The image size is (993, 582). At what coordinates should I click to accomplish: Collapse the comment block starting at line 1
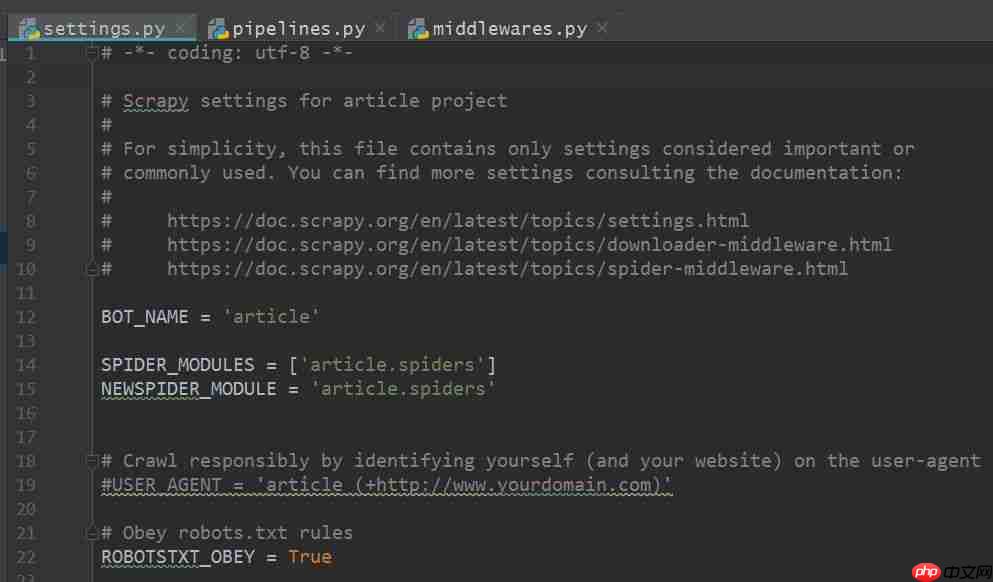pos(92,53)
